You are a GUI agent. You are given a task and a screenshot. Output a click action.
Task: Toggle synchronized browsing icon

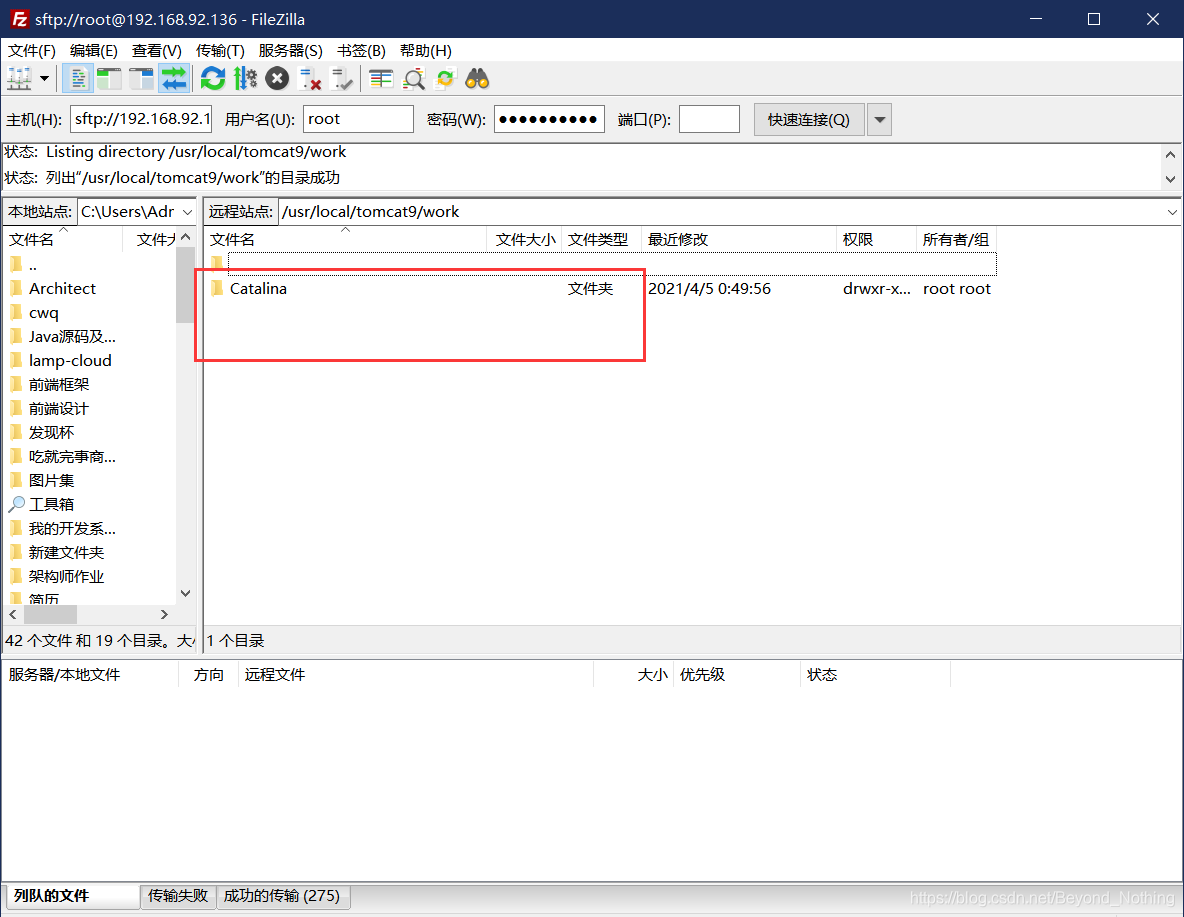[x=446, y=79]
